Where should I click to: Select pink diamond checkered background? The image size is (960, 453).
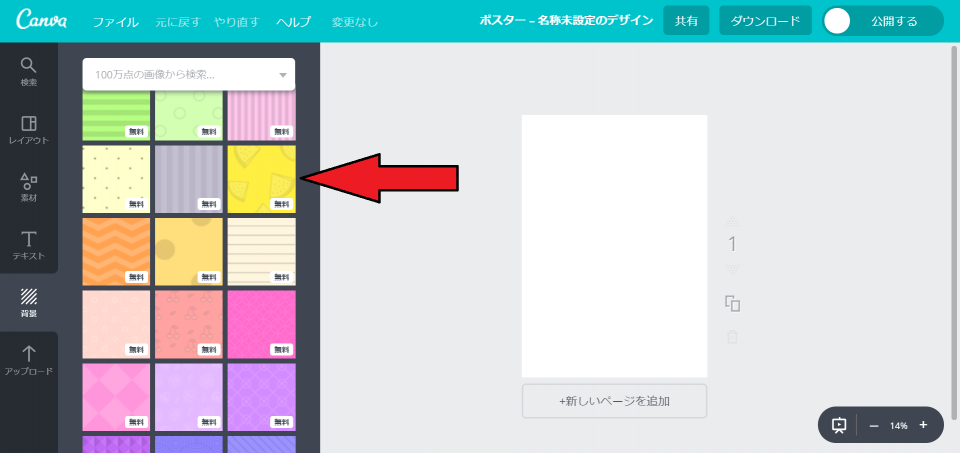tap(116, 397)
